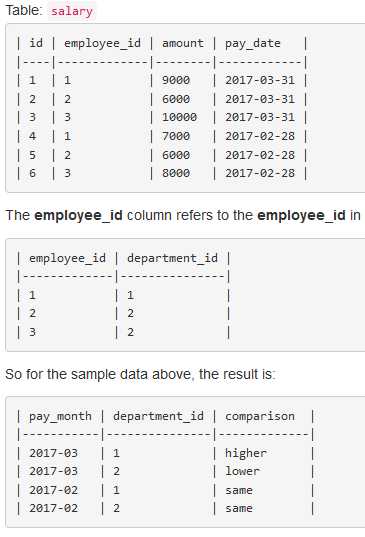Click the amount value 9000
365x537 pixels.
(176, 80)
